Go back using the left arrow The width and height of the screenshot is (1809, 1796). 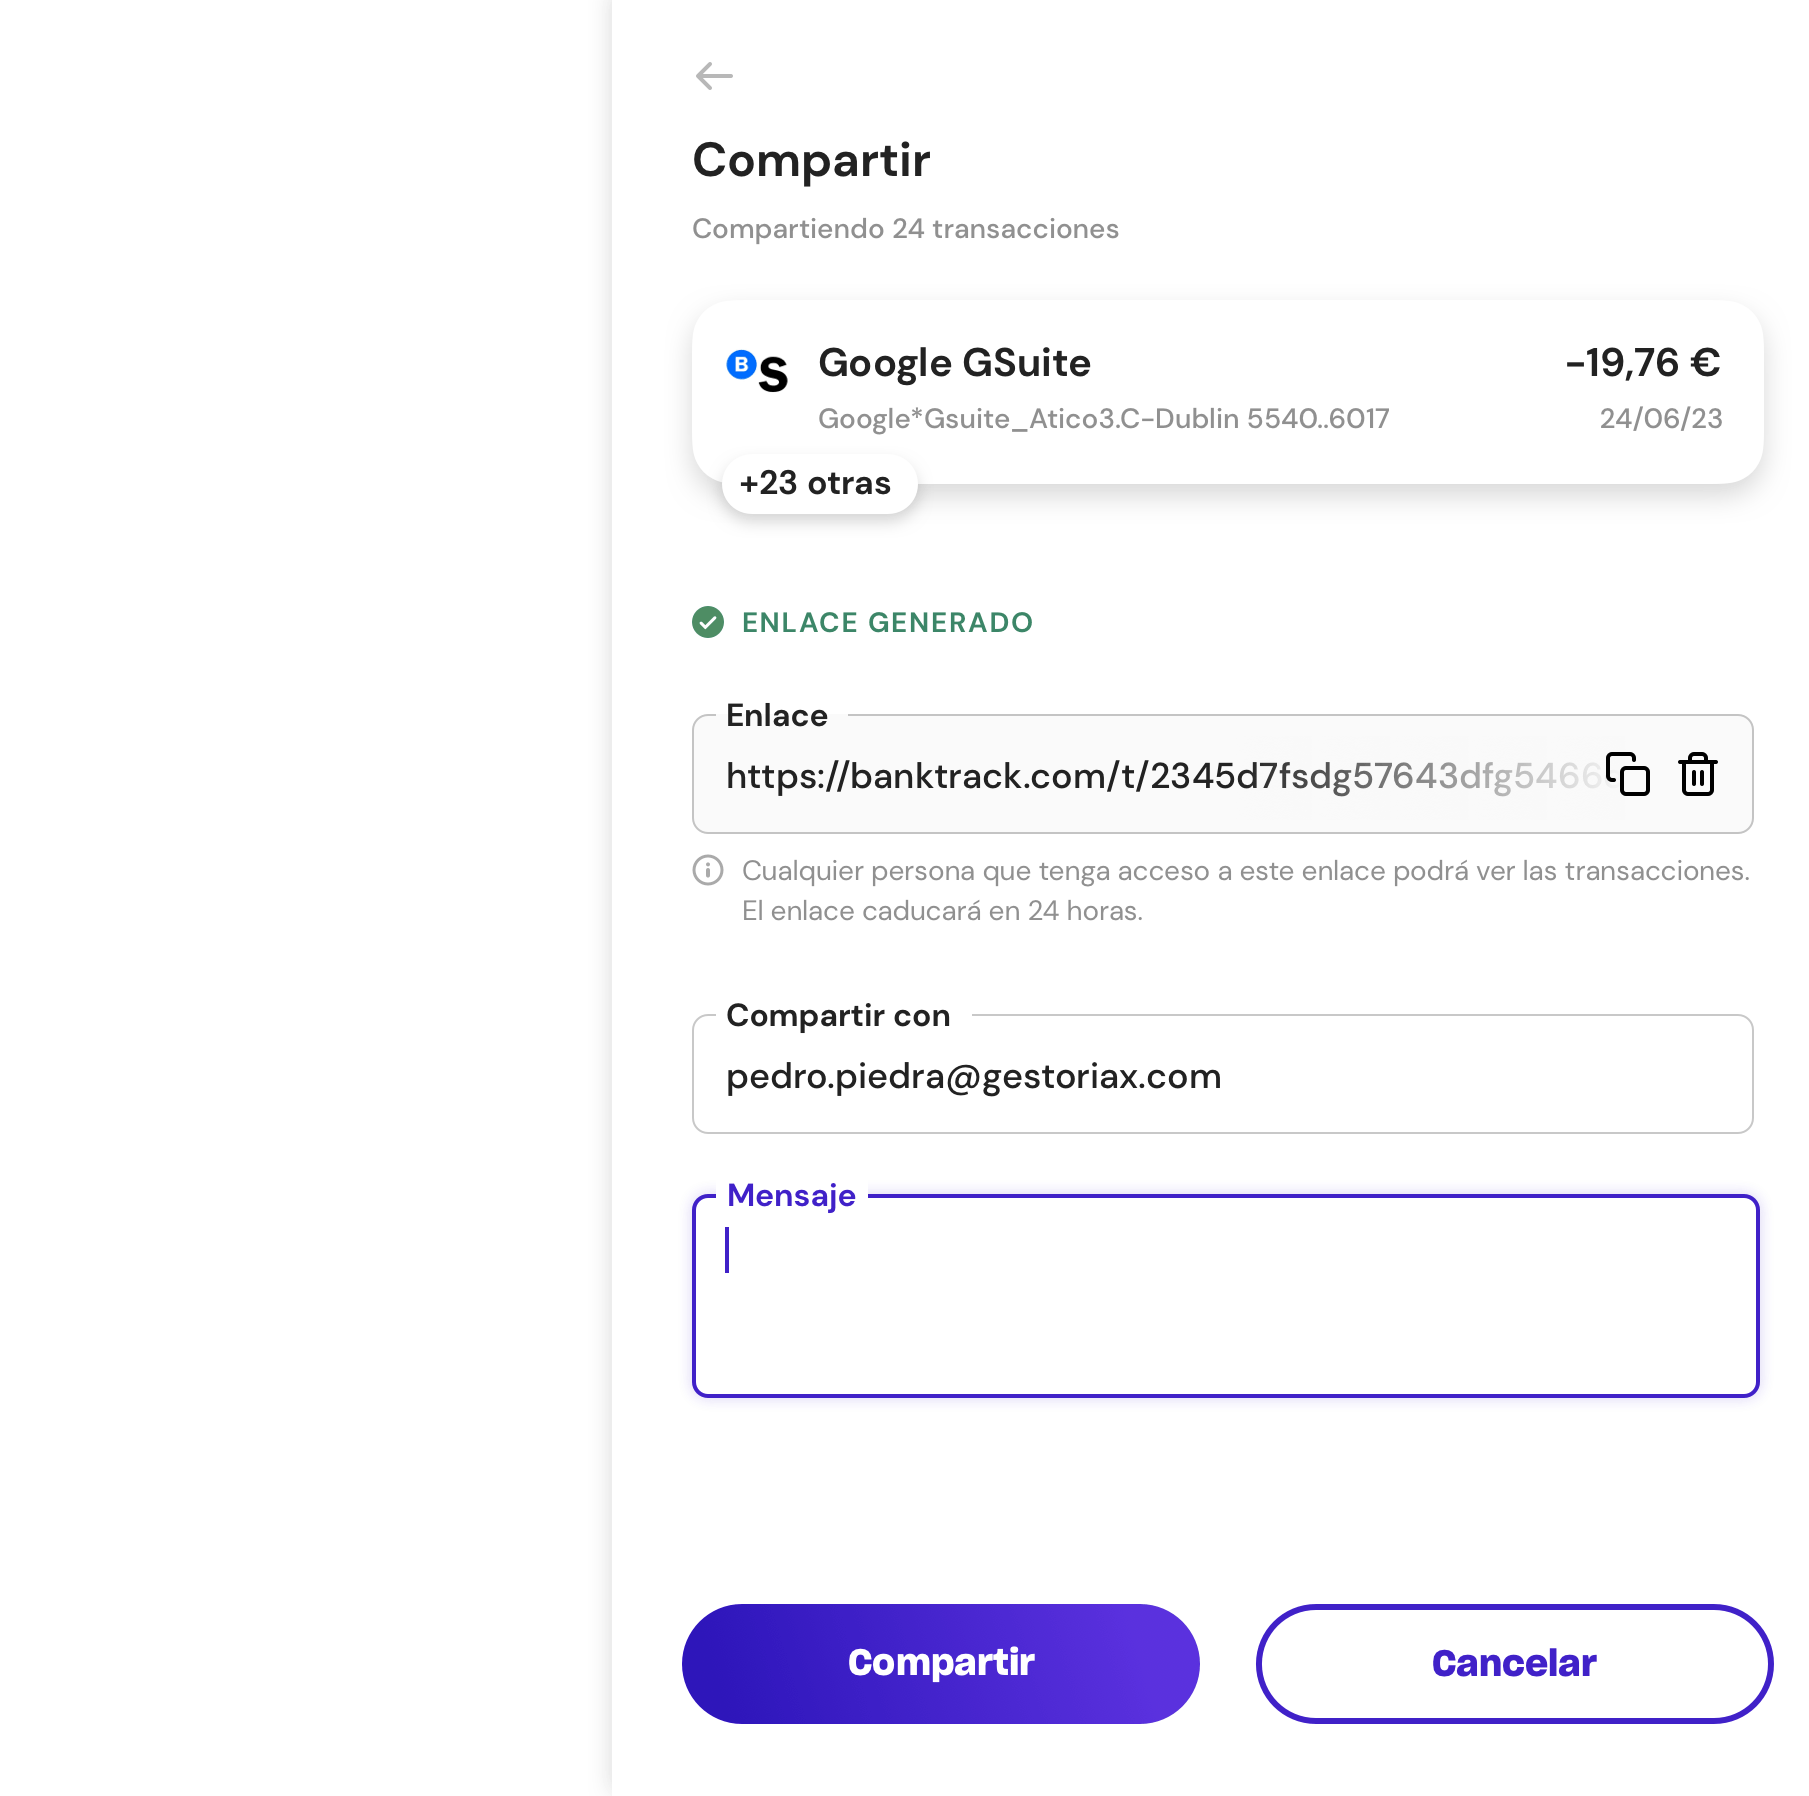coord(714,76)
